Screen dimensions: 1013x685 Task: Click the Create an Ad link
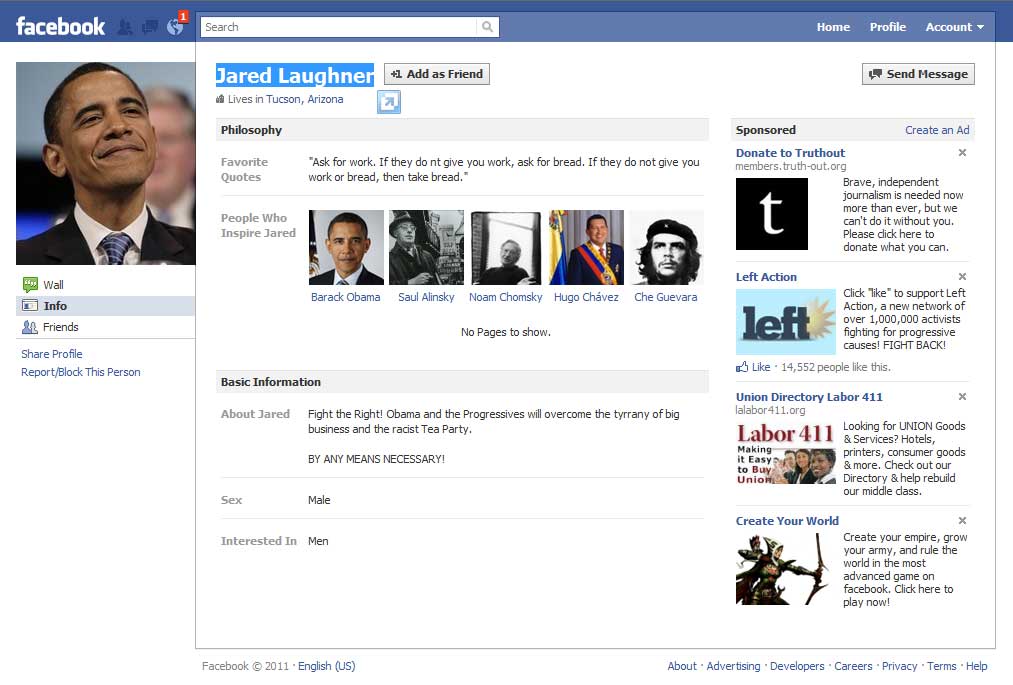tap(937, 130)
